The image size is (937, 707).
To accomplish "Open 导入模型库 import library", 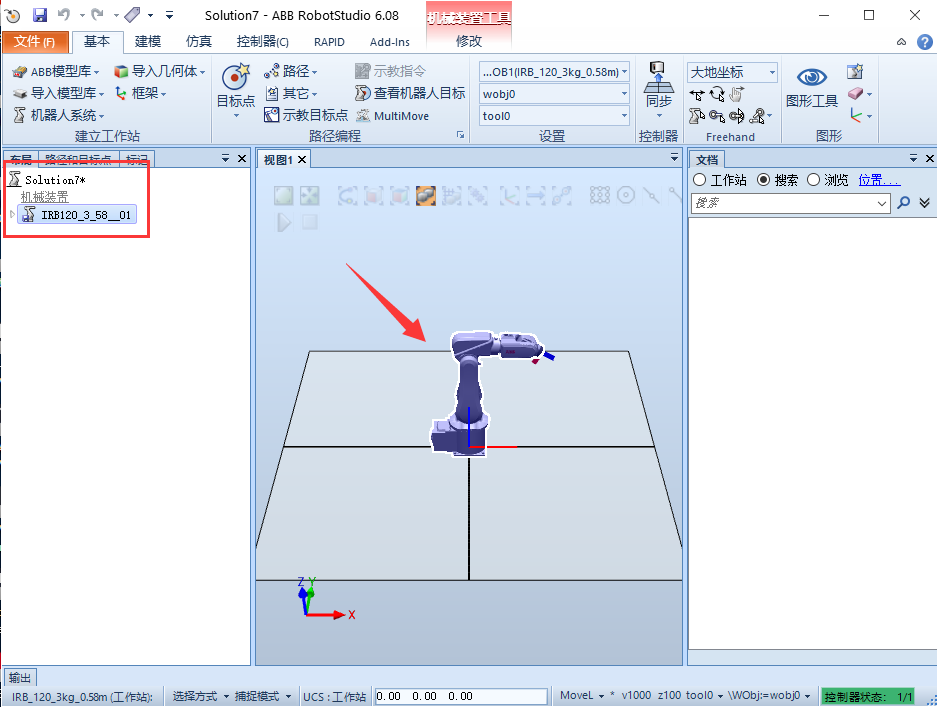I will point(58,94).
